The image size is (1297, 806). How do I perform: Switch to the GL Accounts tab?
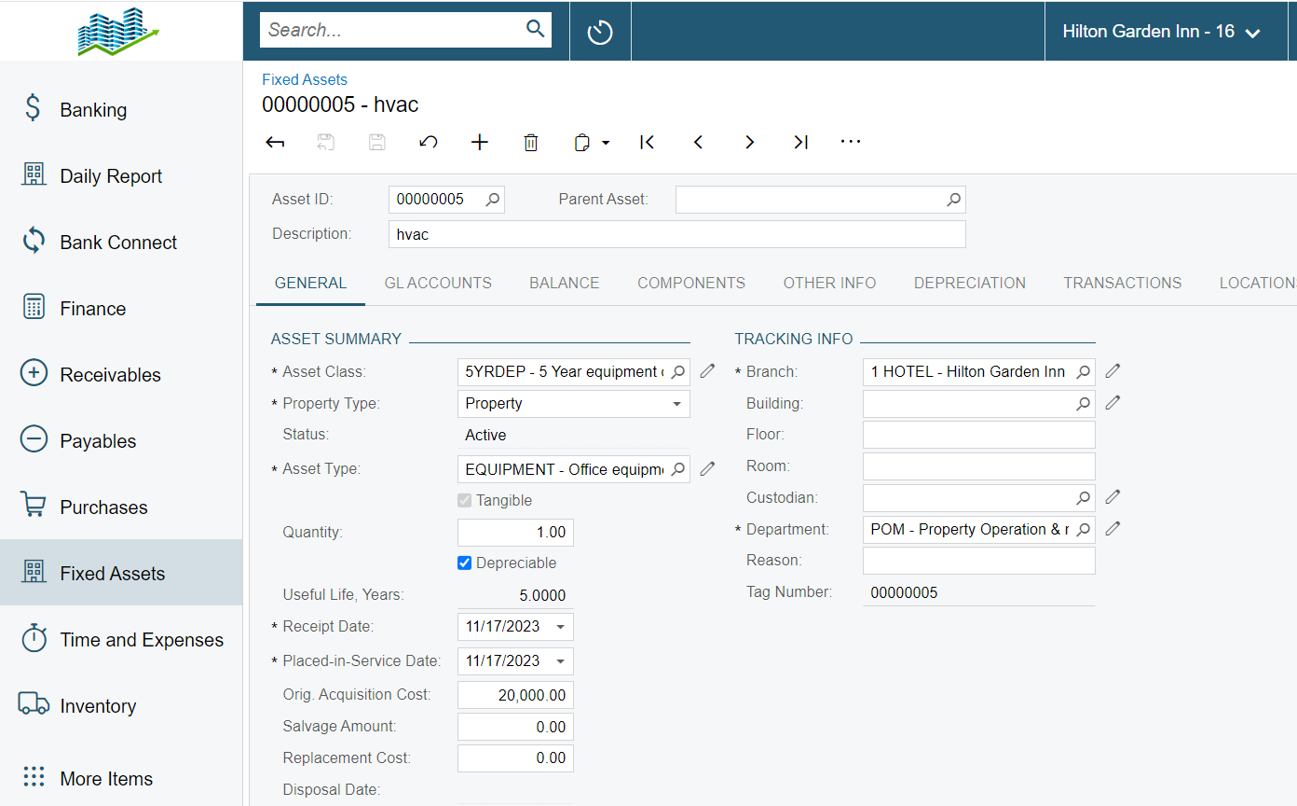coord(438,283)
